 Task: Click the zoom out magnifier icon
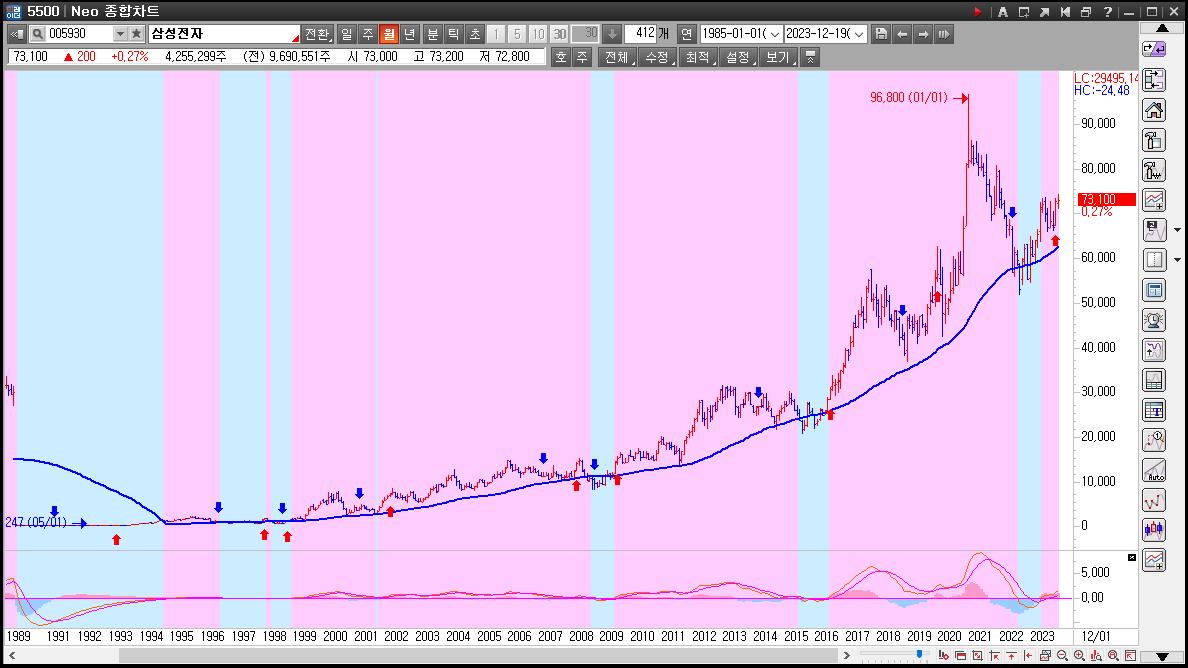tap(1062, 656)
